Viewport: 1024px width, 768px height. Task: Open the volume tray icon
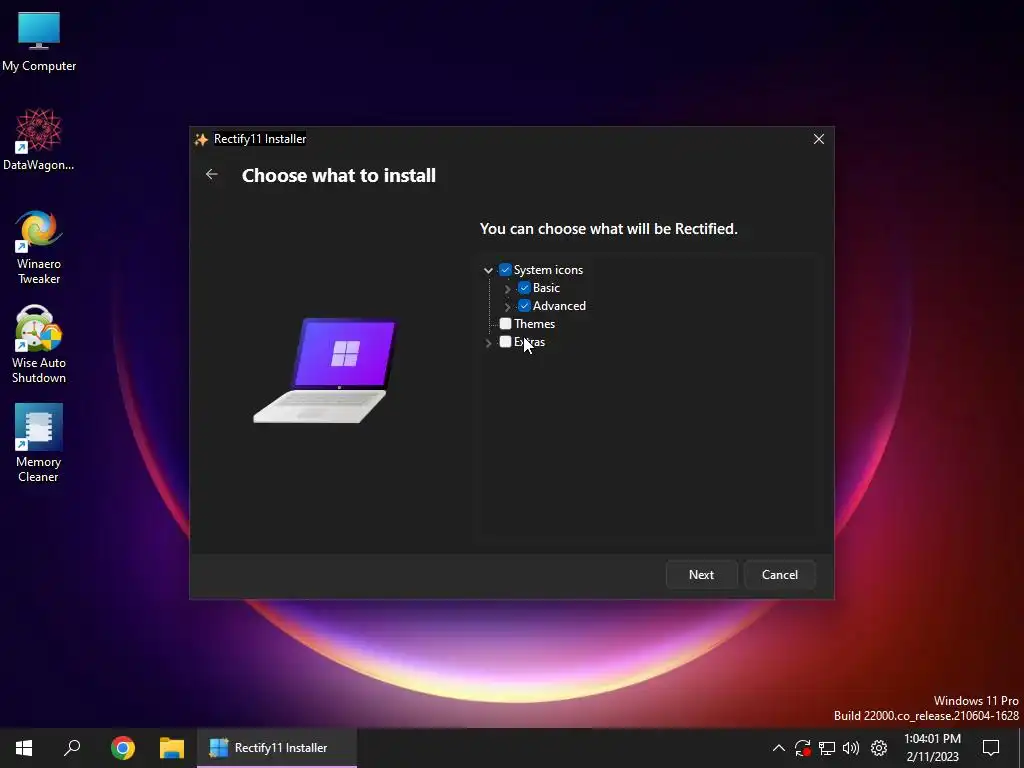[x=851, y=748]
